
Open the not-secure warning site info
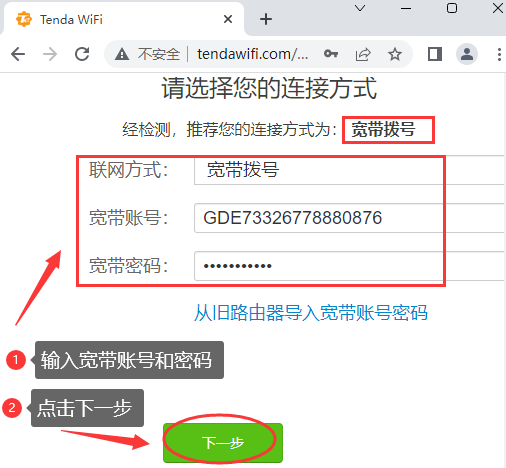(147, 54)
